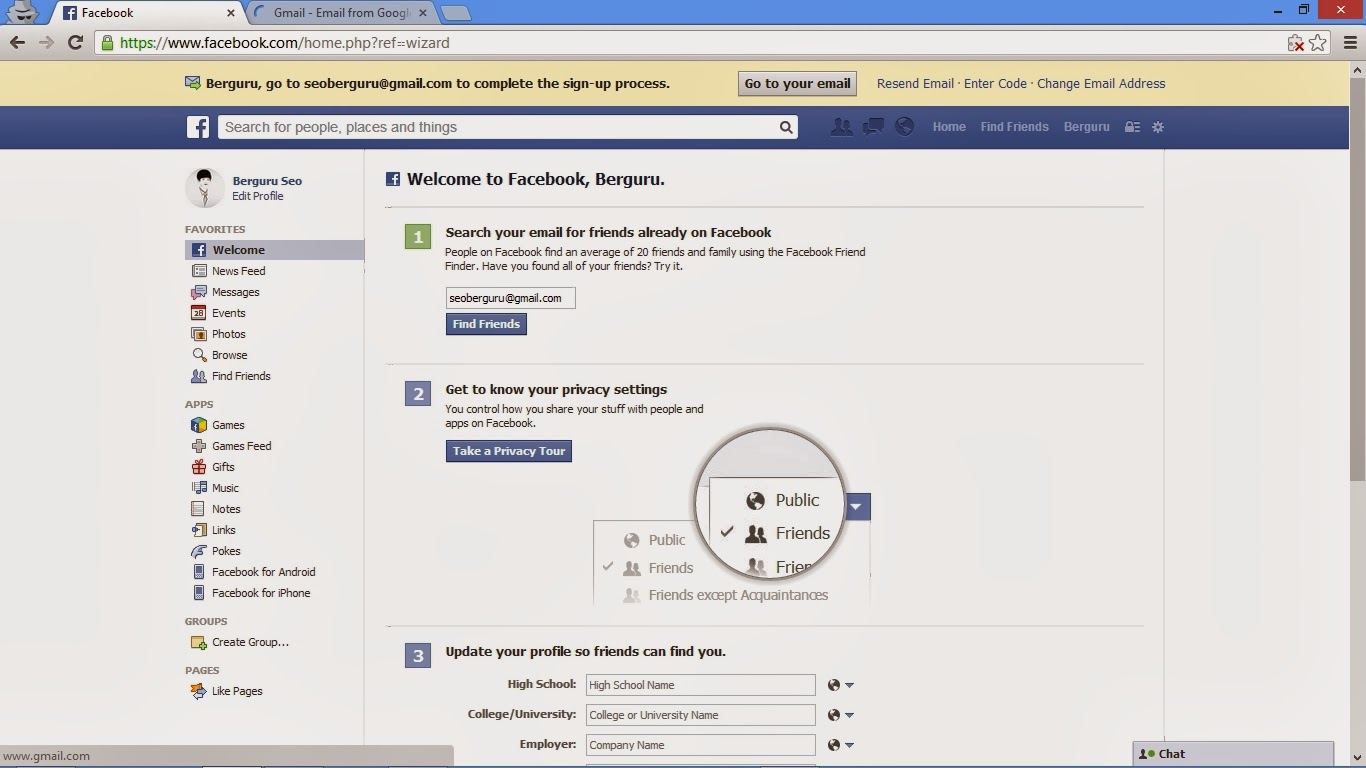Click vertical scrollbar down arrow
This screenshot has height=768, width=1366.
(1358, 760)
